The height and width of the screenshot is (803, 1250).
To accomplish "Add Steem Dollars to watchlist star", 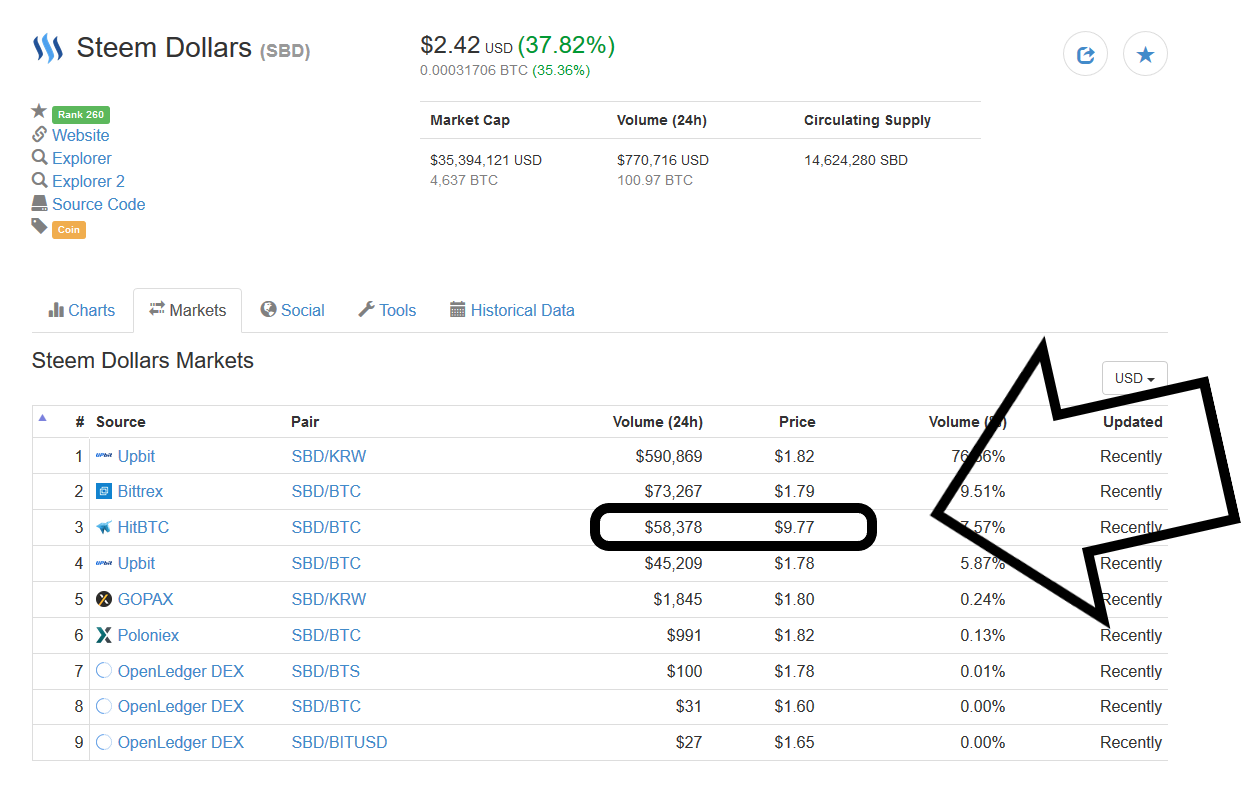I will tap(1145, 54).
